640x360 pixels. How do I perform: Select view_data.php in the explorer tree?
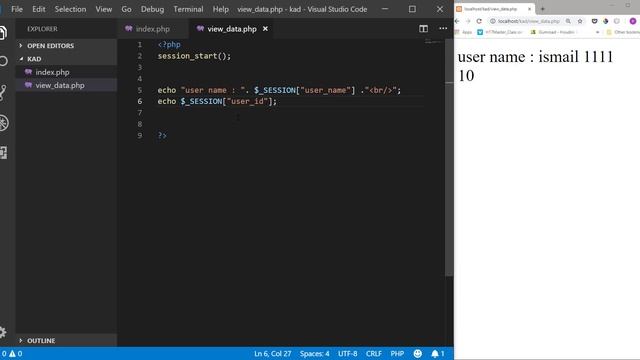[66, 85]
